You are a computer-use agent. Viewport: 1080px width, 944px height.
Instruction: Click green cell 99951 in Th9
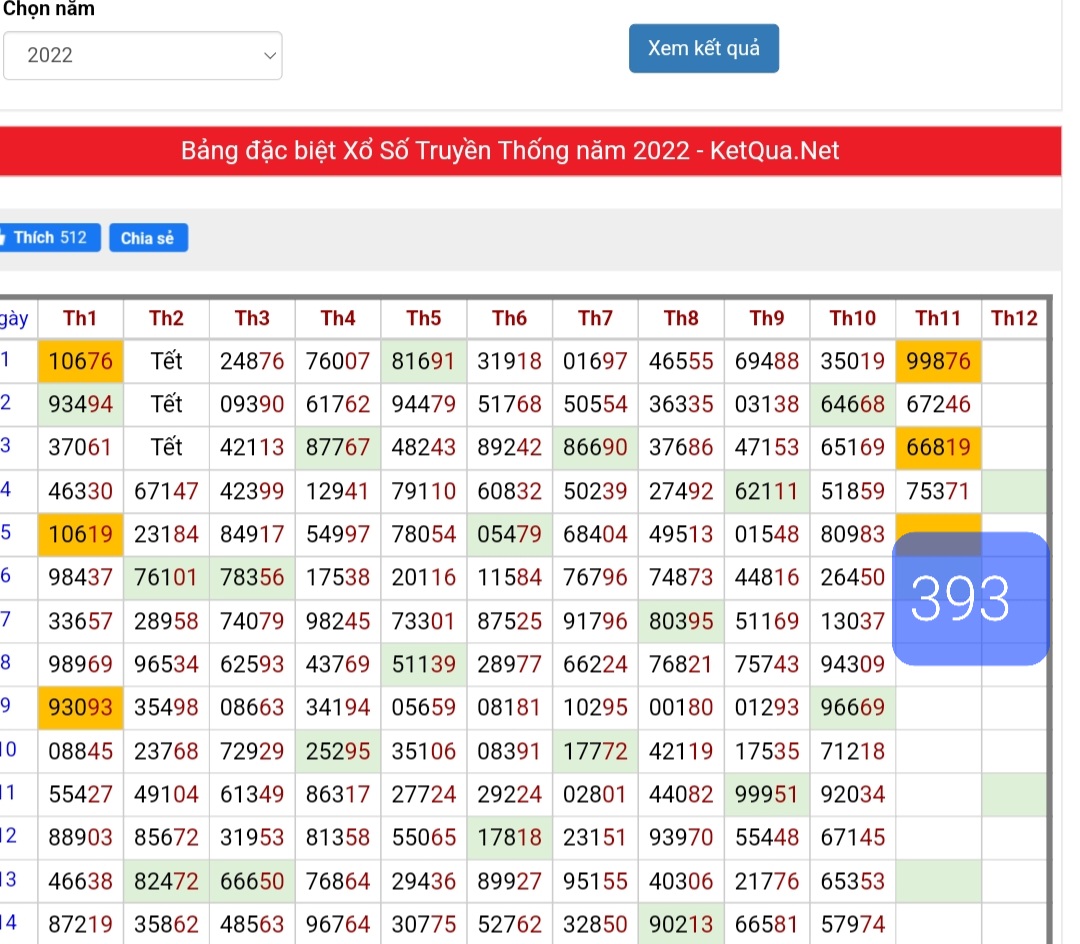point(767,794)
